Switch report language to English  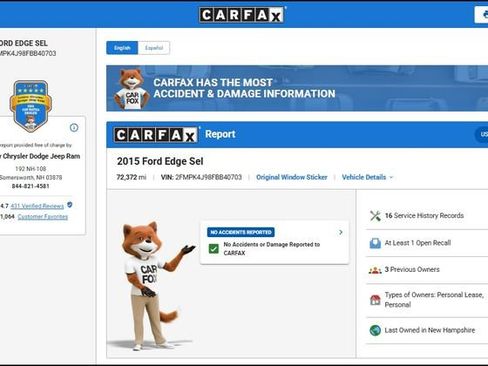122,48
